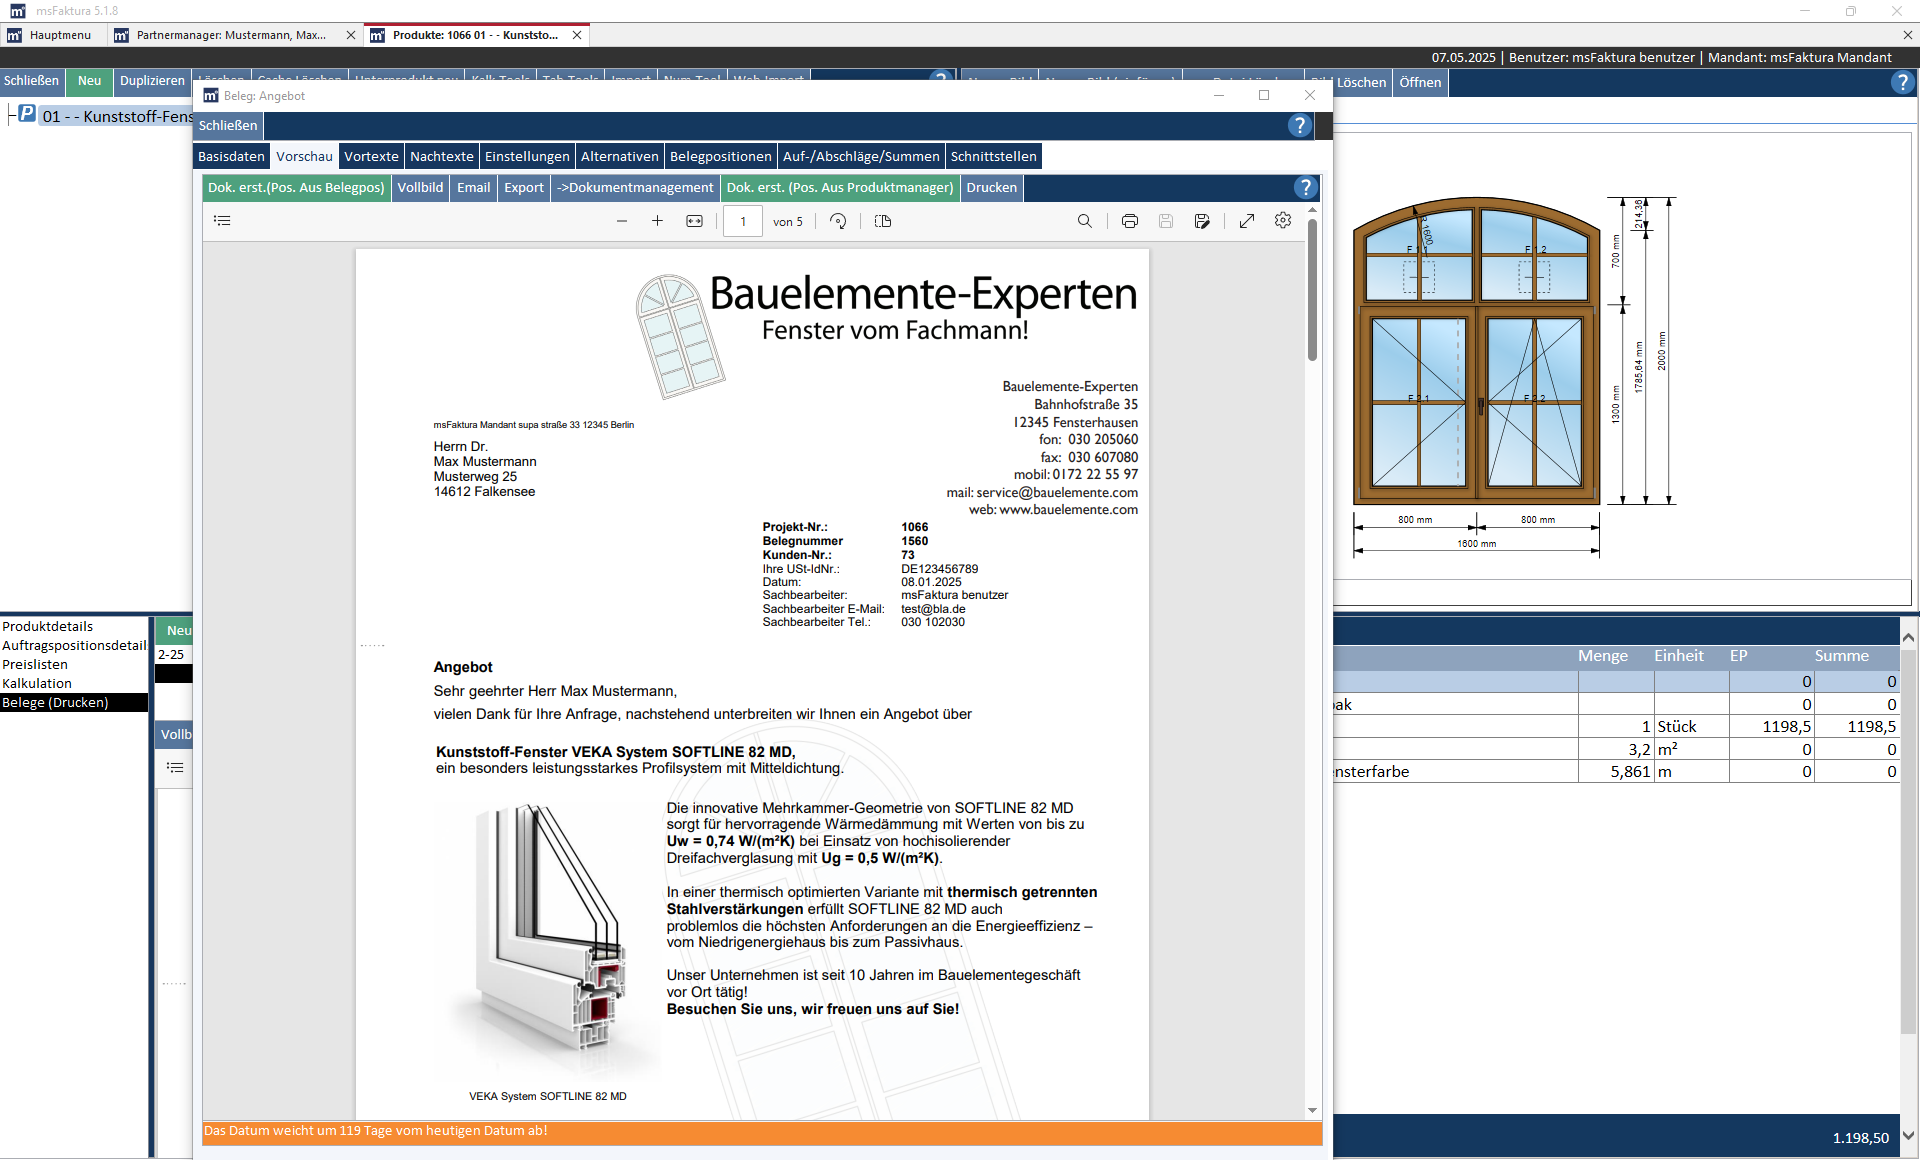
Task: Click ->Dokumentmanagement button
Action: (x=635, y=187)
